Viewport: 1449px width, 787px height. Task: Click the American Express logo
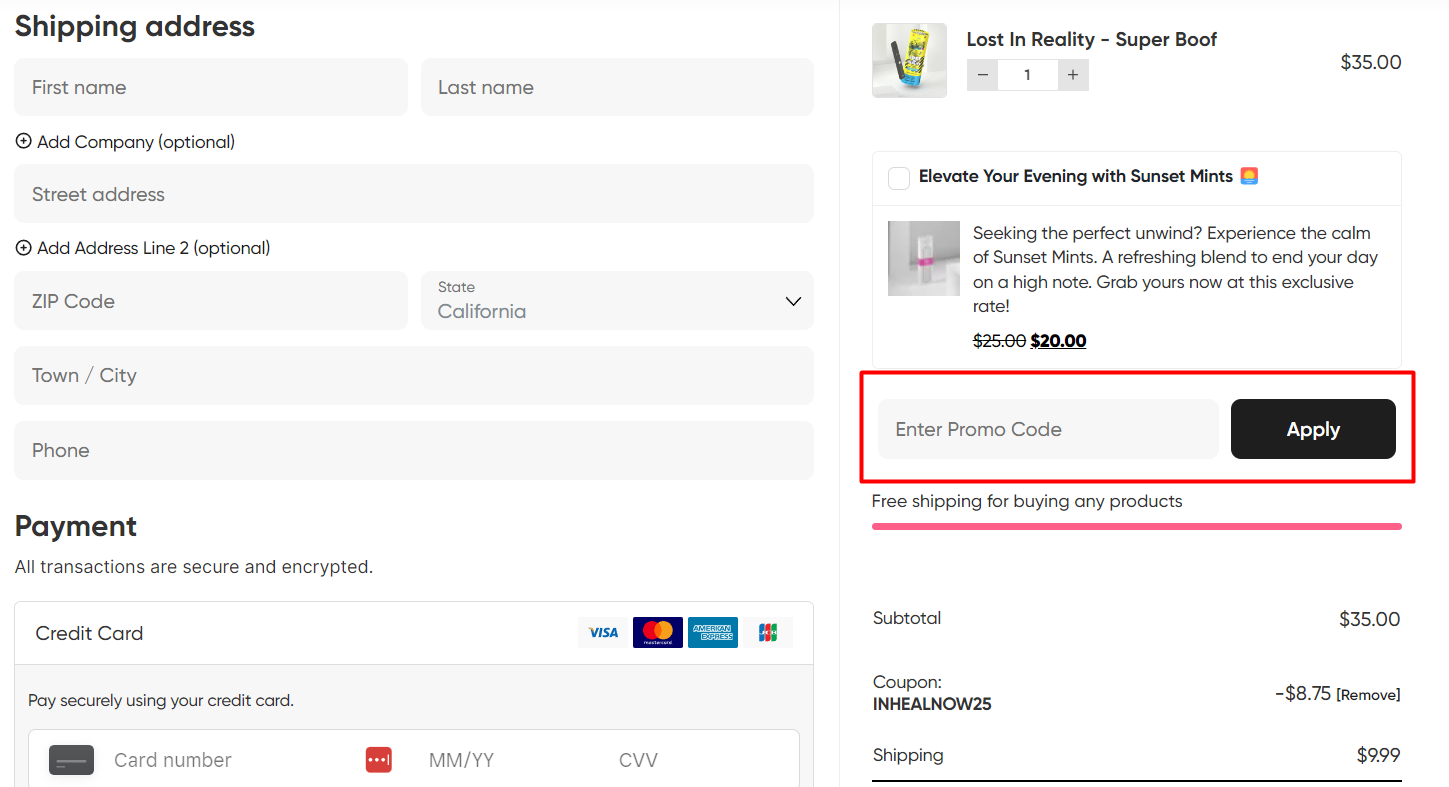coord(713,632)
